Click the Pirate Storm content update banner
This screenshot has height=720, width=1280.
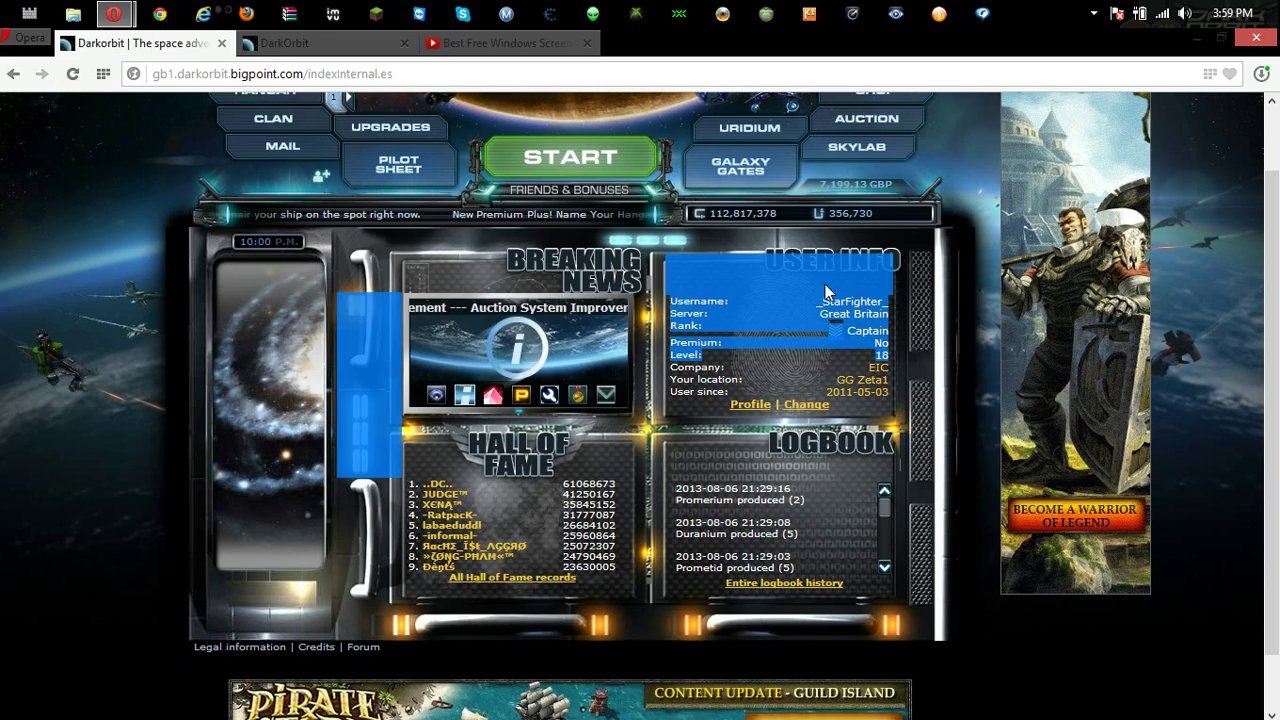point(570,700)
